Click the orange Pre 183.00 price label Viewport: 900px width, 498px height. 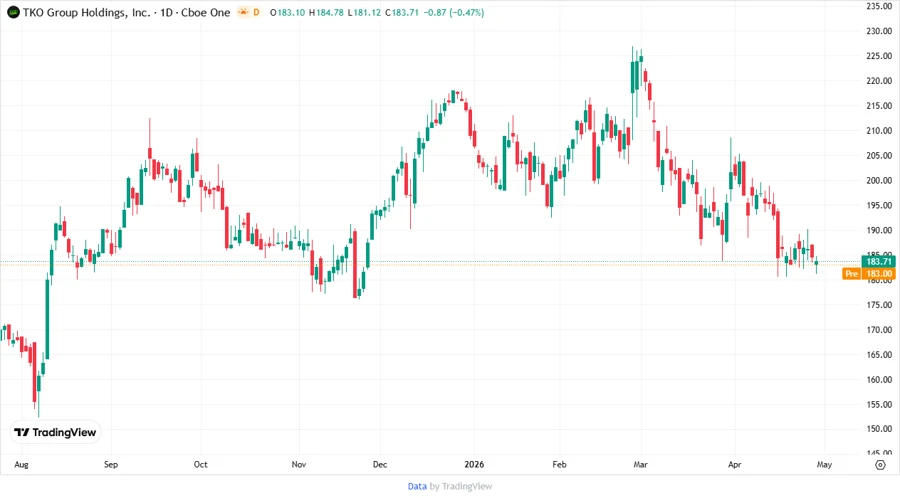click(x=868, y=274)
